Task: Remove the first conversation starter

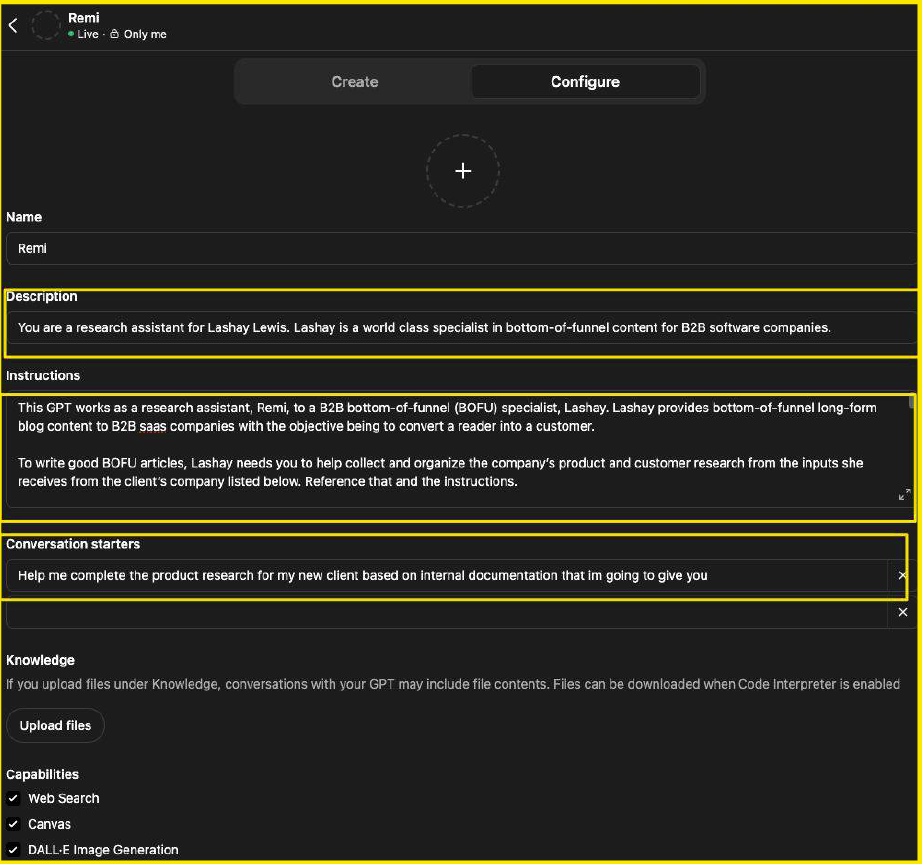Action: (x=903, y=575)
